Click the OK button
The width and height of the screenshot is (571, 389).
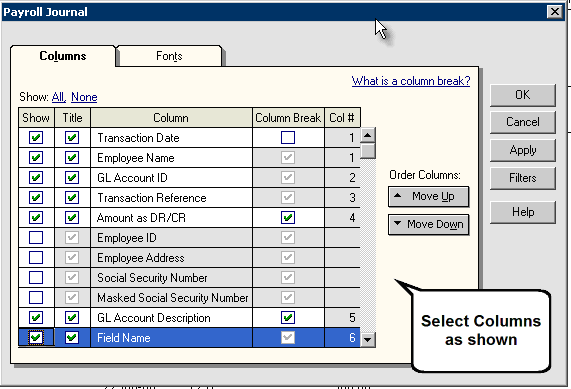point(523,95)
